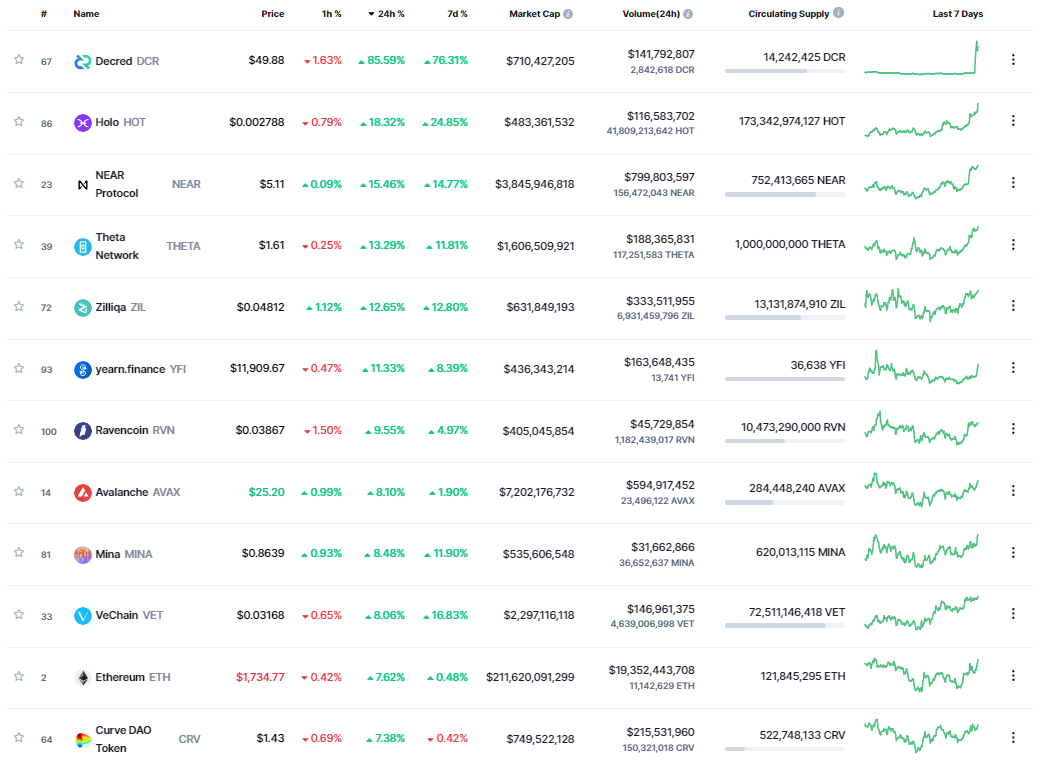The height and width of the screenshot is (763, 1045).
Task: Open the more-options menu for Curve DAO Token
Action: coord(1013,737)
